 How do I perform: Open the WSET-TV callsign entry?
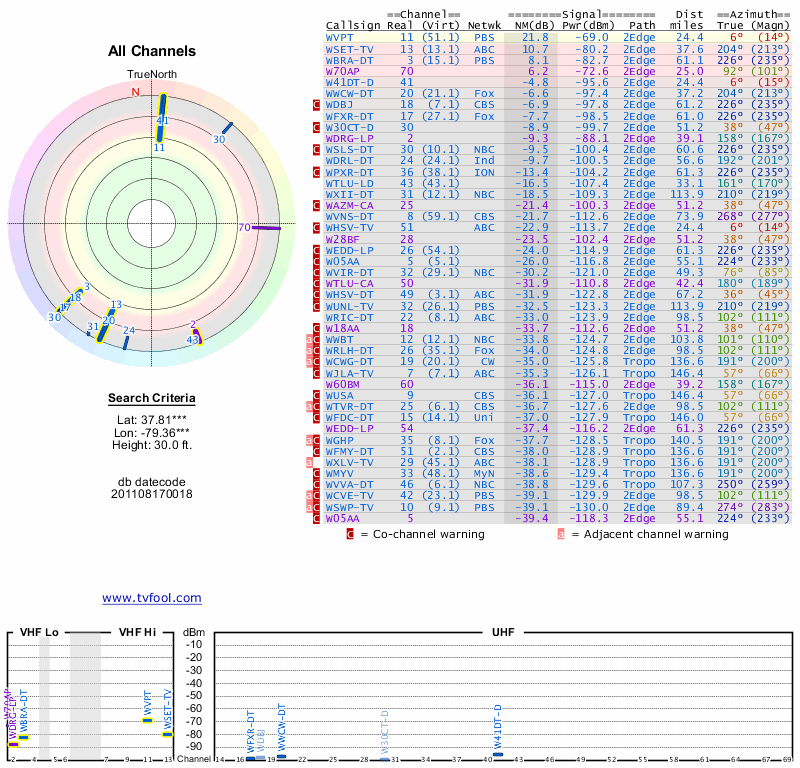[x=350, y=48]
